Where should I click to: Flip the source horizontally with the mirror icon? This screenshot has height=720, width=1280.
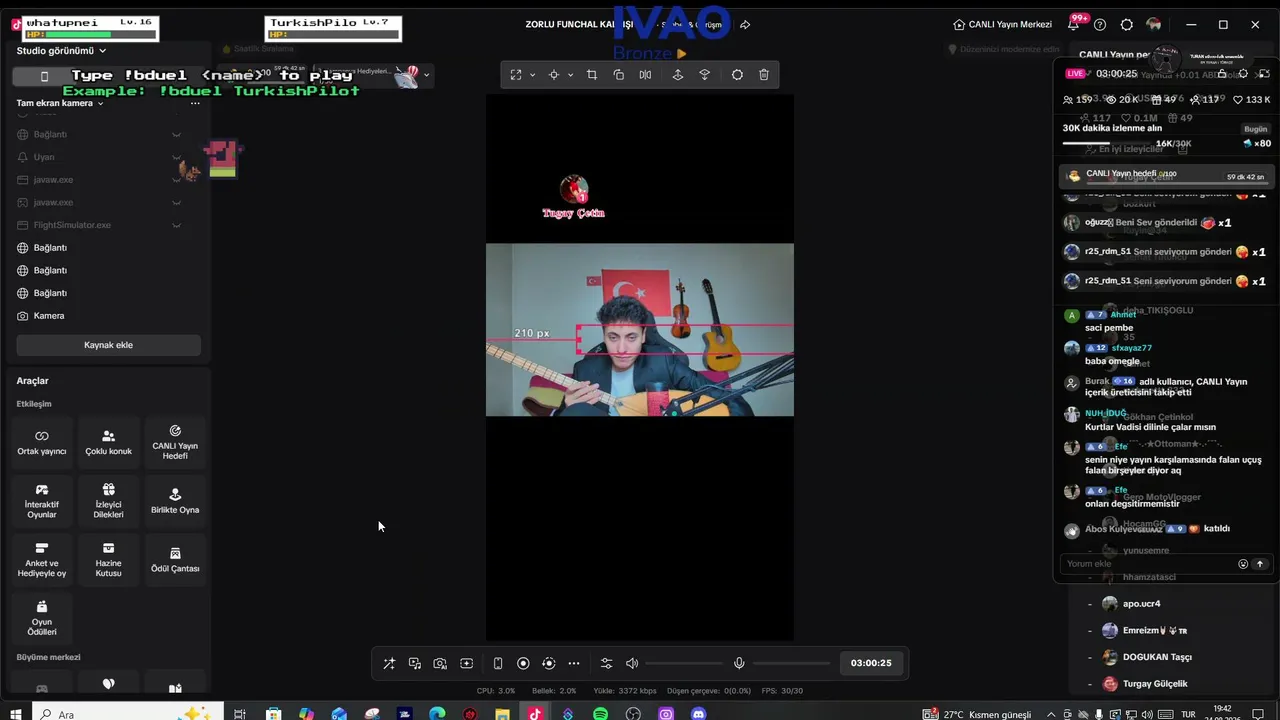tap(645, 75)
